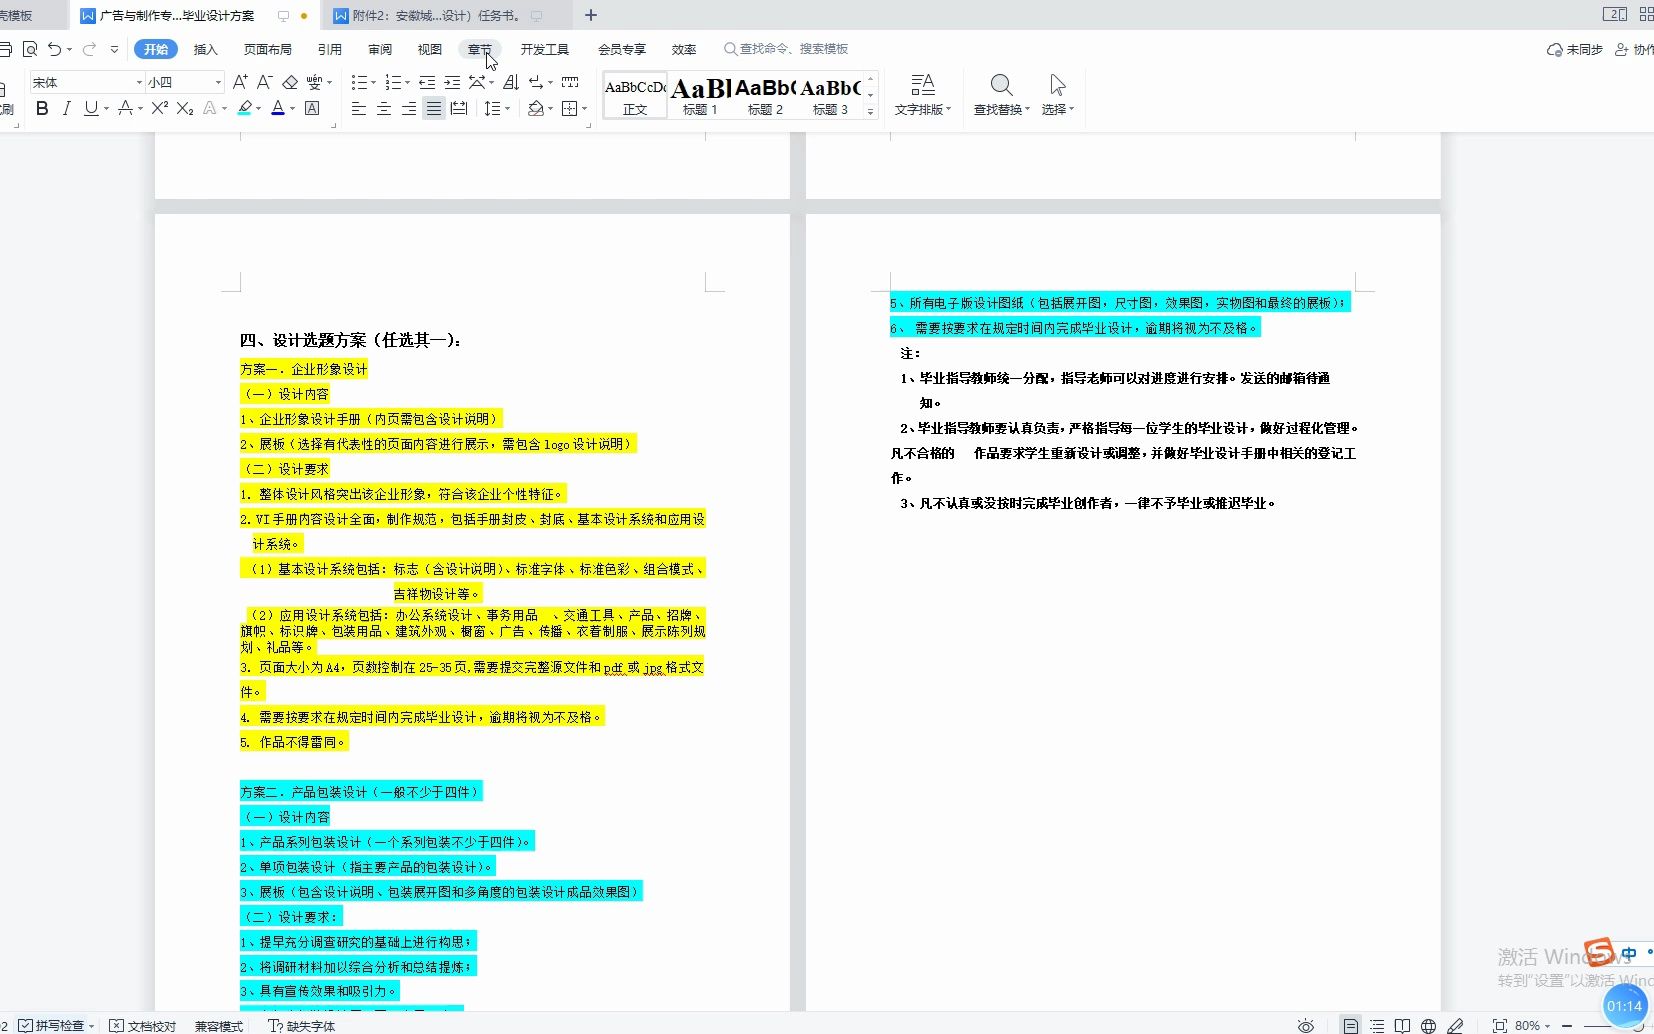Screen dimensions: 1654x1034
Task: Expand line spacing options
Action: tap(508, 109)
